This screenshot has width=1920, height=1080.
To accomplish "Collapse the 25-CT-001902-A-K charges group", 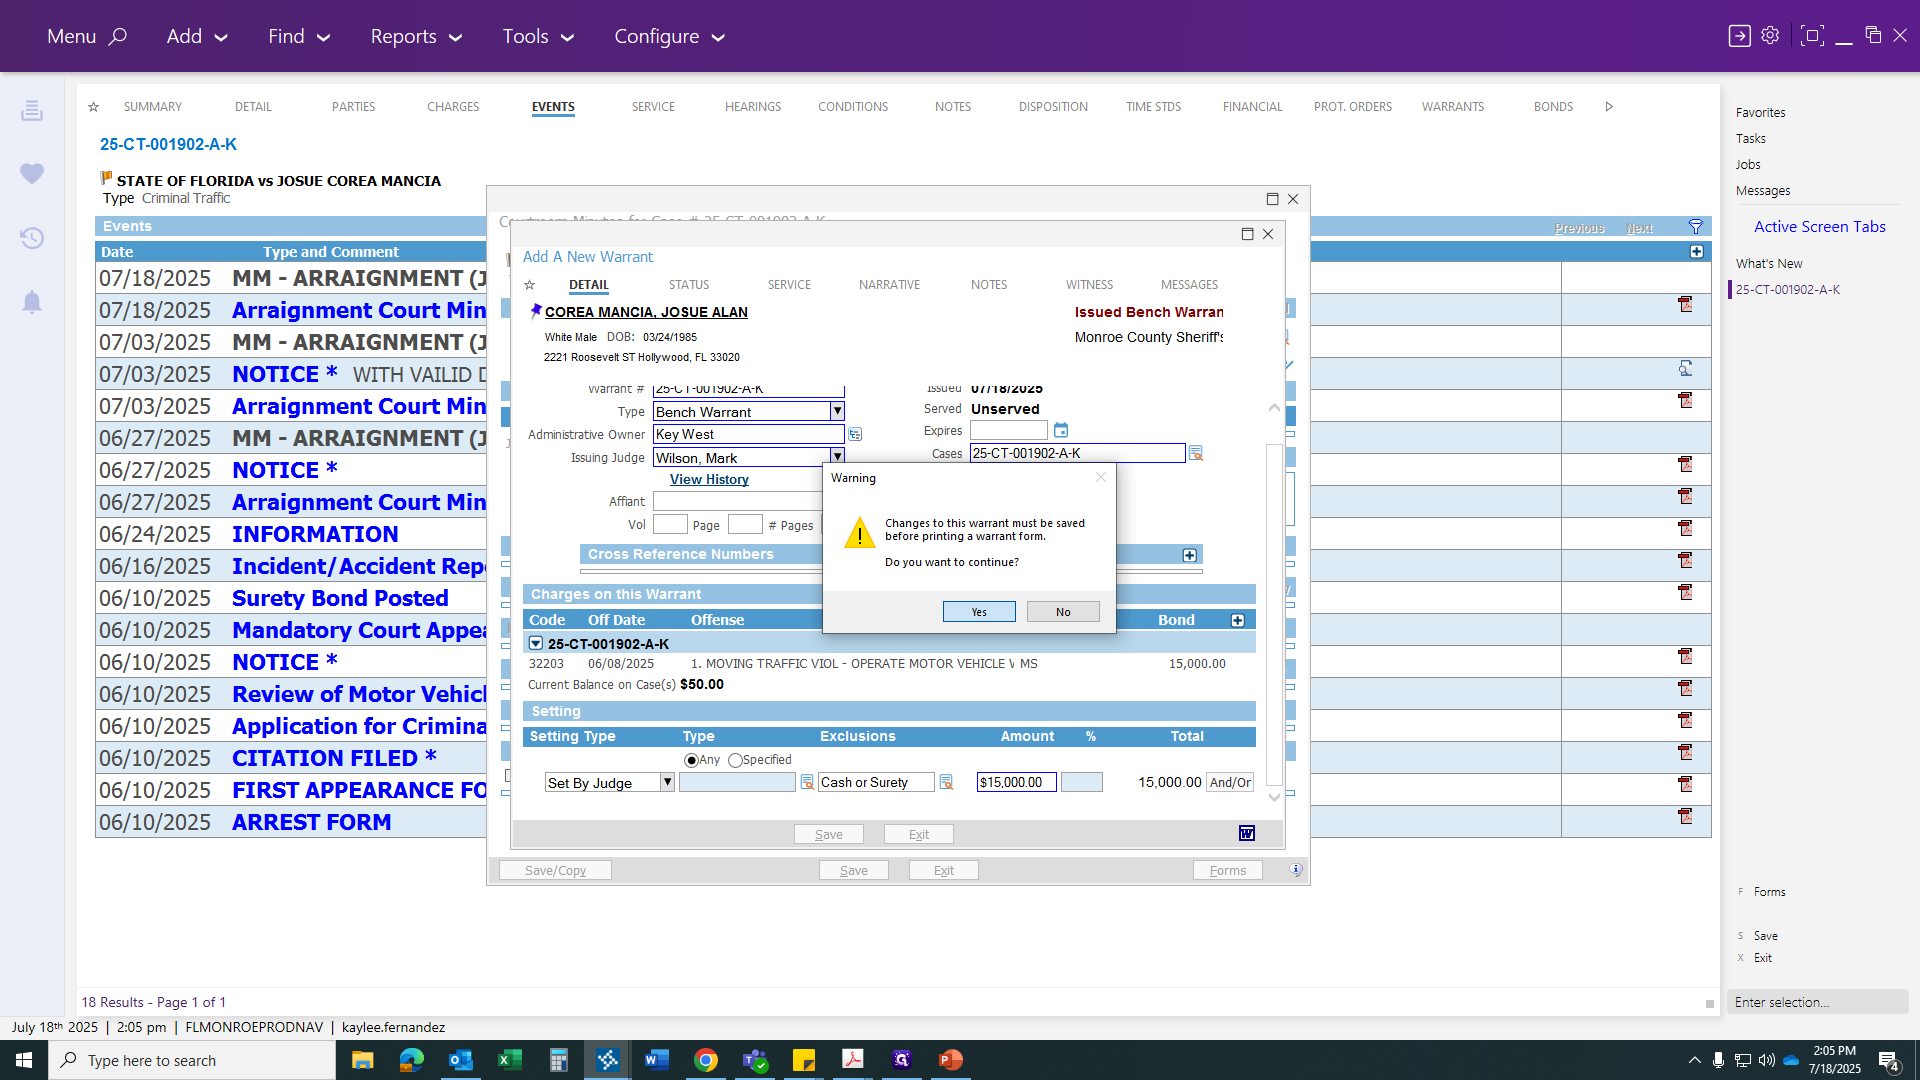I will [536, 643].
